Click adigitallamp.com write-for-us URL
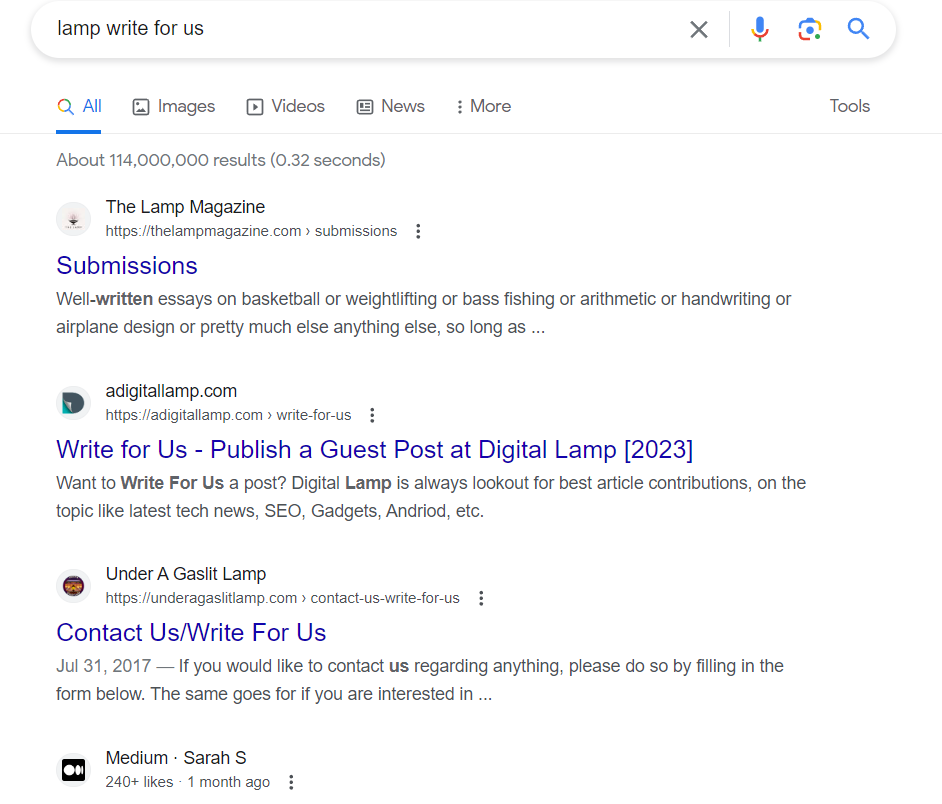Image resolution: width=942 pixels, height=804 pixels. click(228, 415)
